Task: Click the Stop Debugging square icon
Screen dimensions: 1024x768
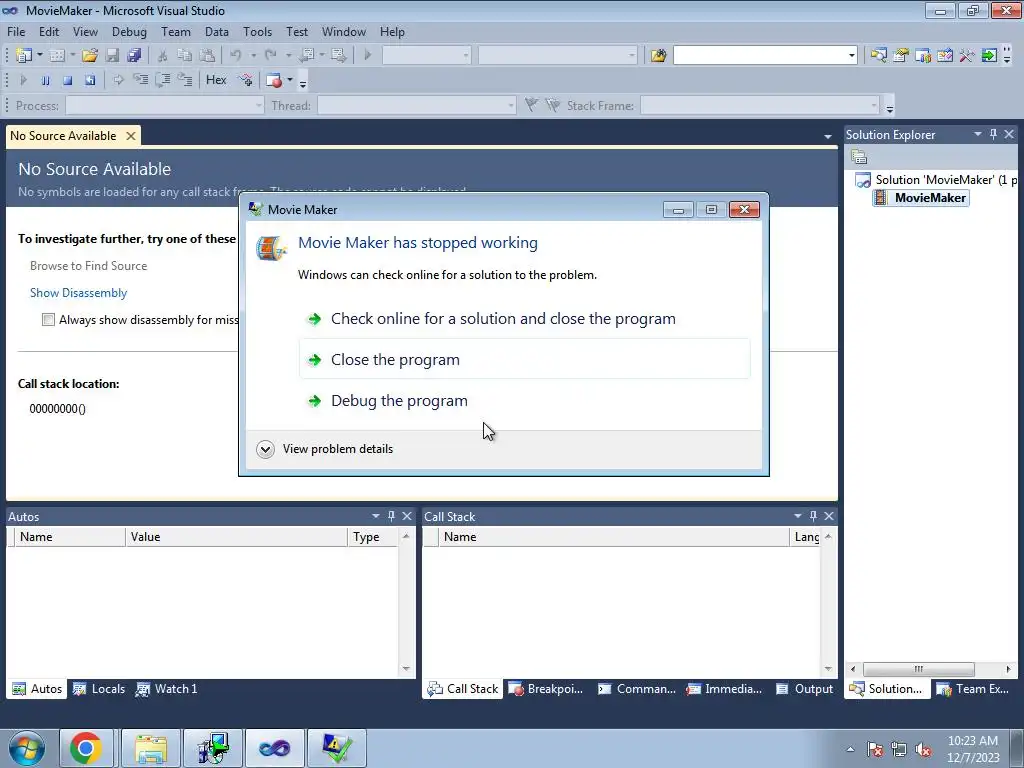Action: click(67, 80)
